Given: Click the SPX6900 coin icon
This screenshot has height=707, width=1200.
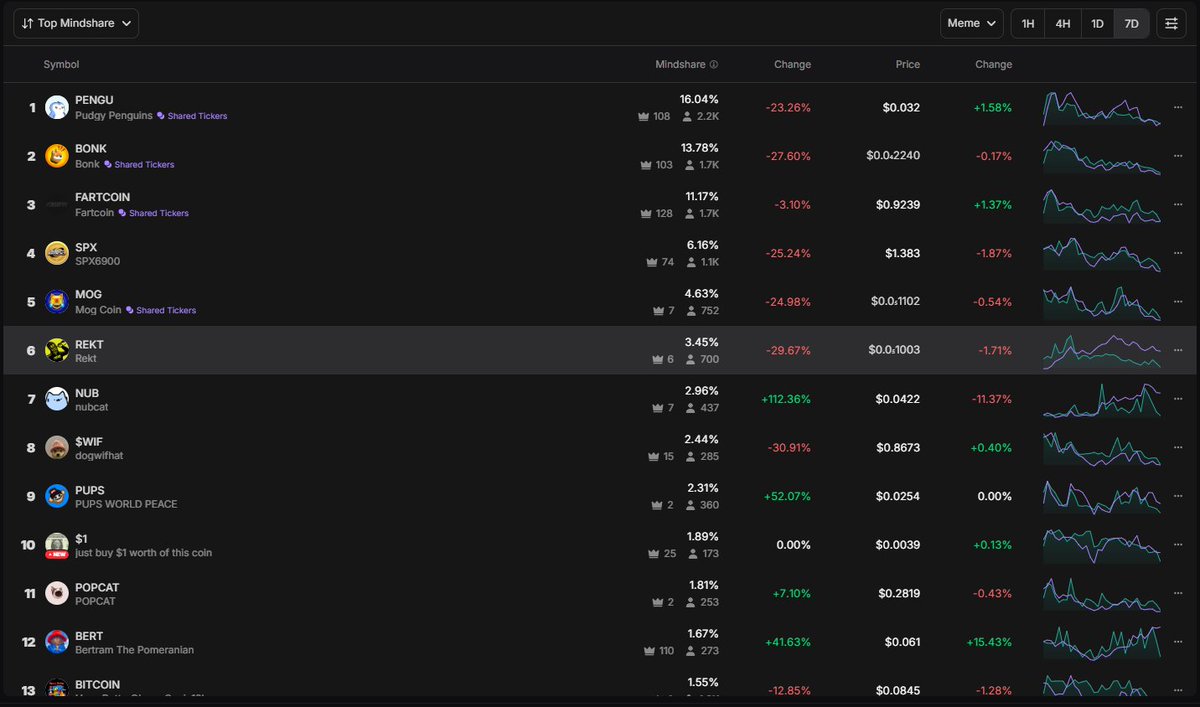Looking at the screenshot, I should (56, 253).
